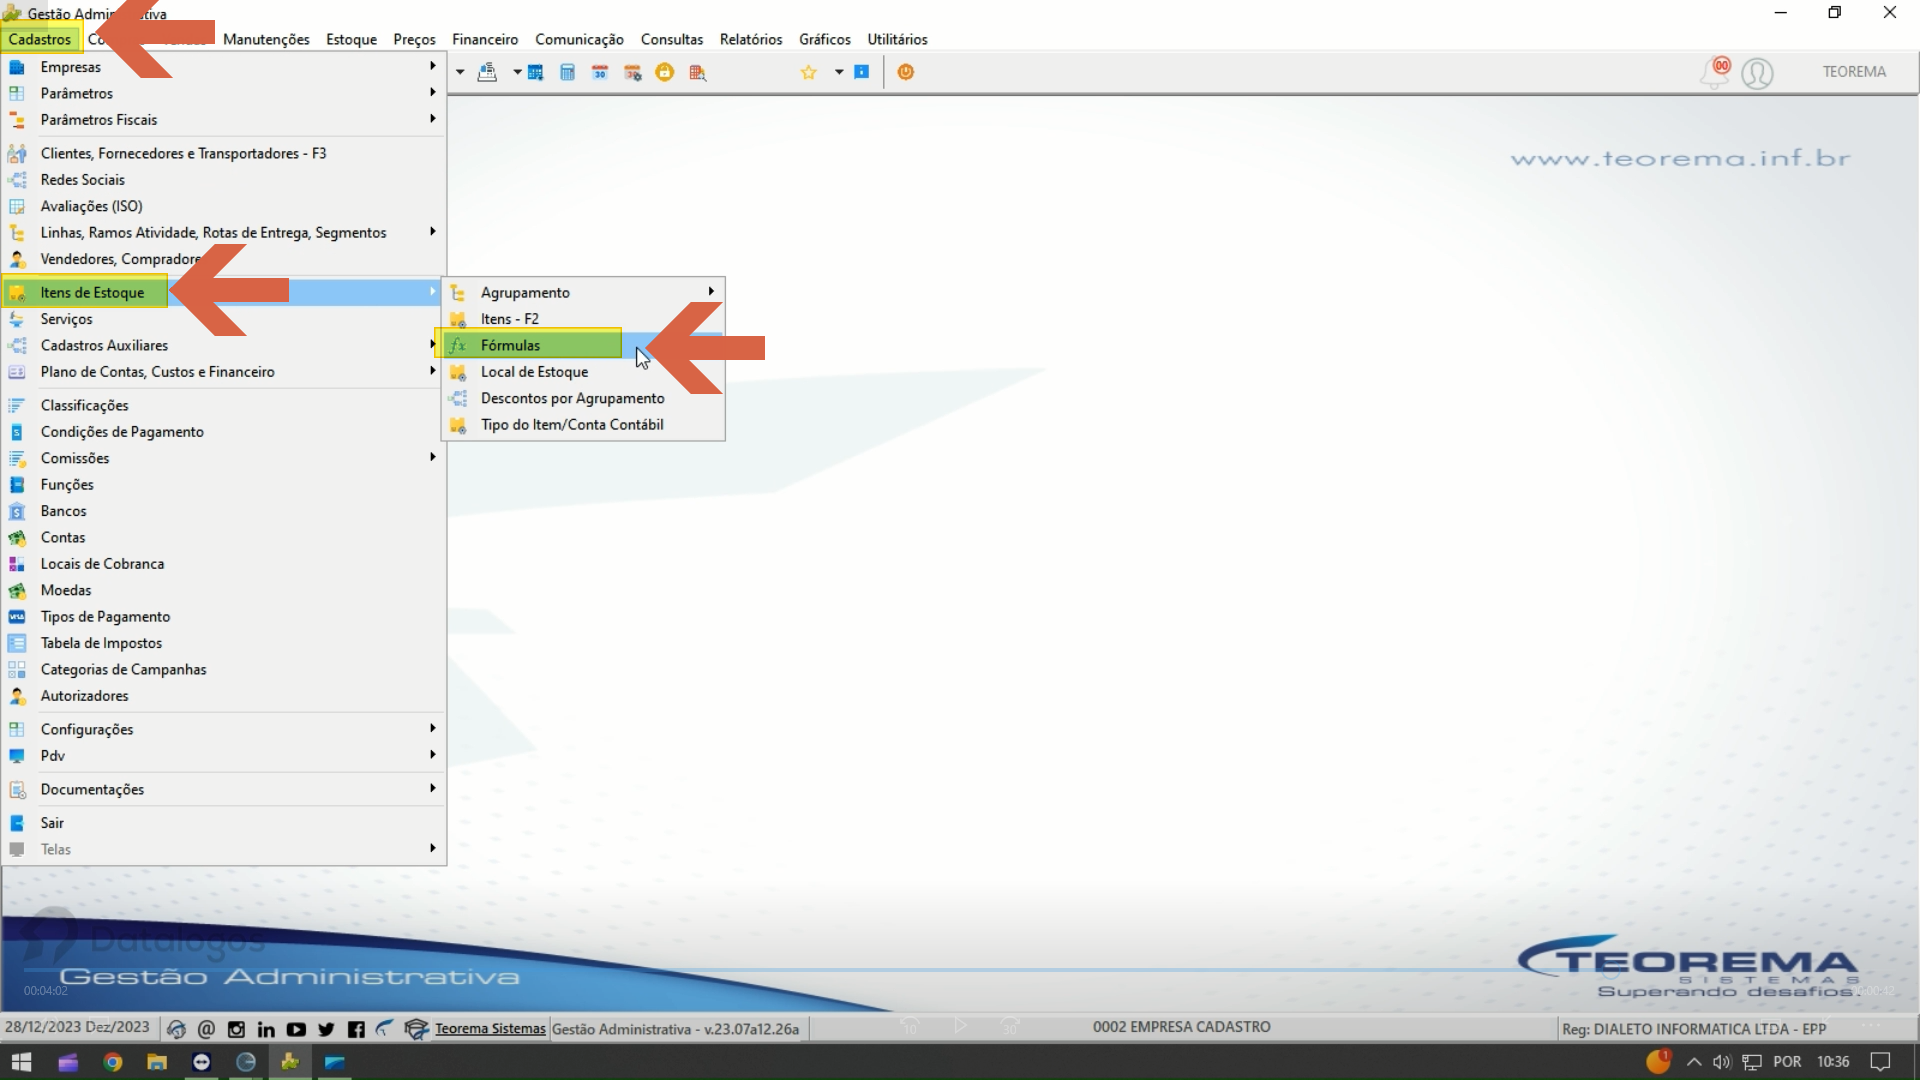Select Autorizadores menu entry
Image resolution: width=1920 pixels, height=1080 pixels.
pyautogui.click(x=223, y=696)
